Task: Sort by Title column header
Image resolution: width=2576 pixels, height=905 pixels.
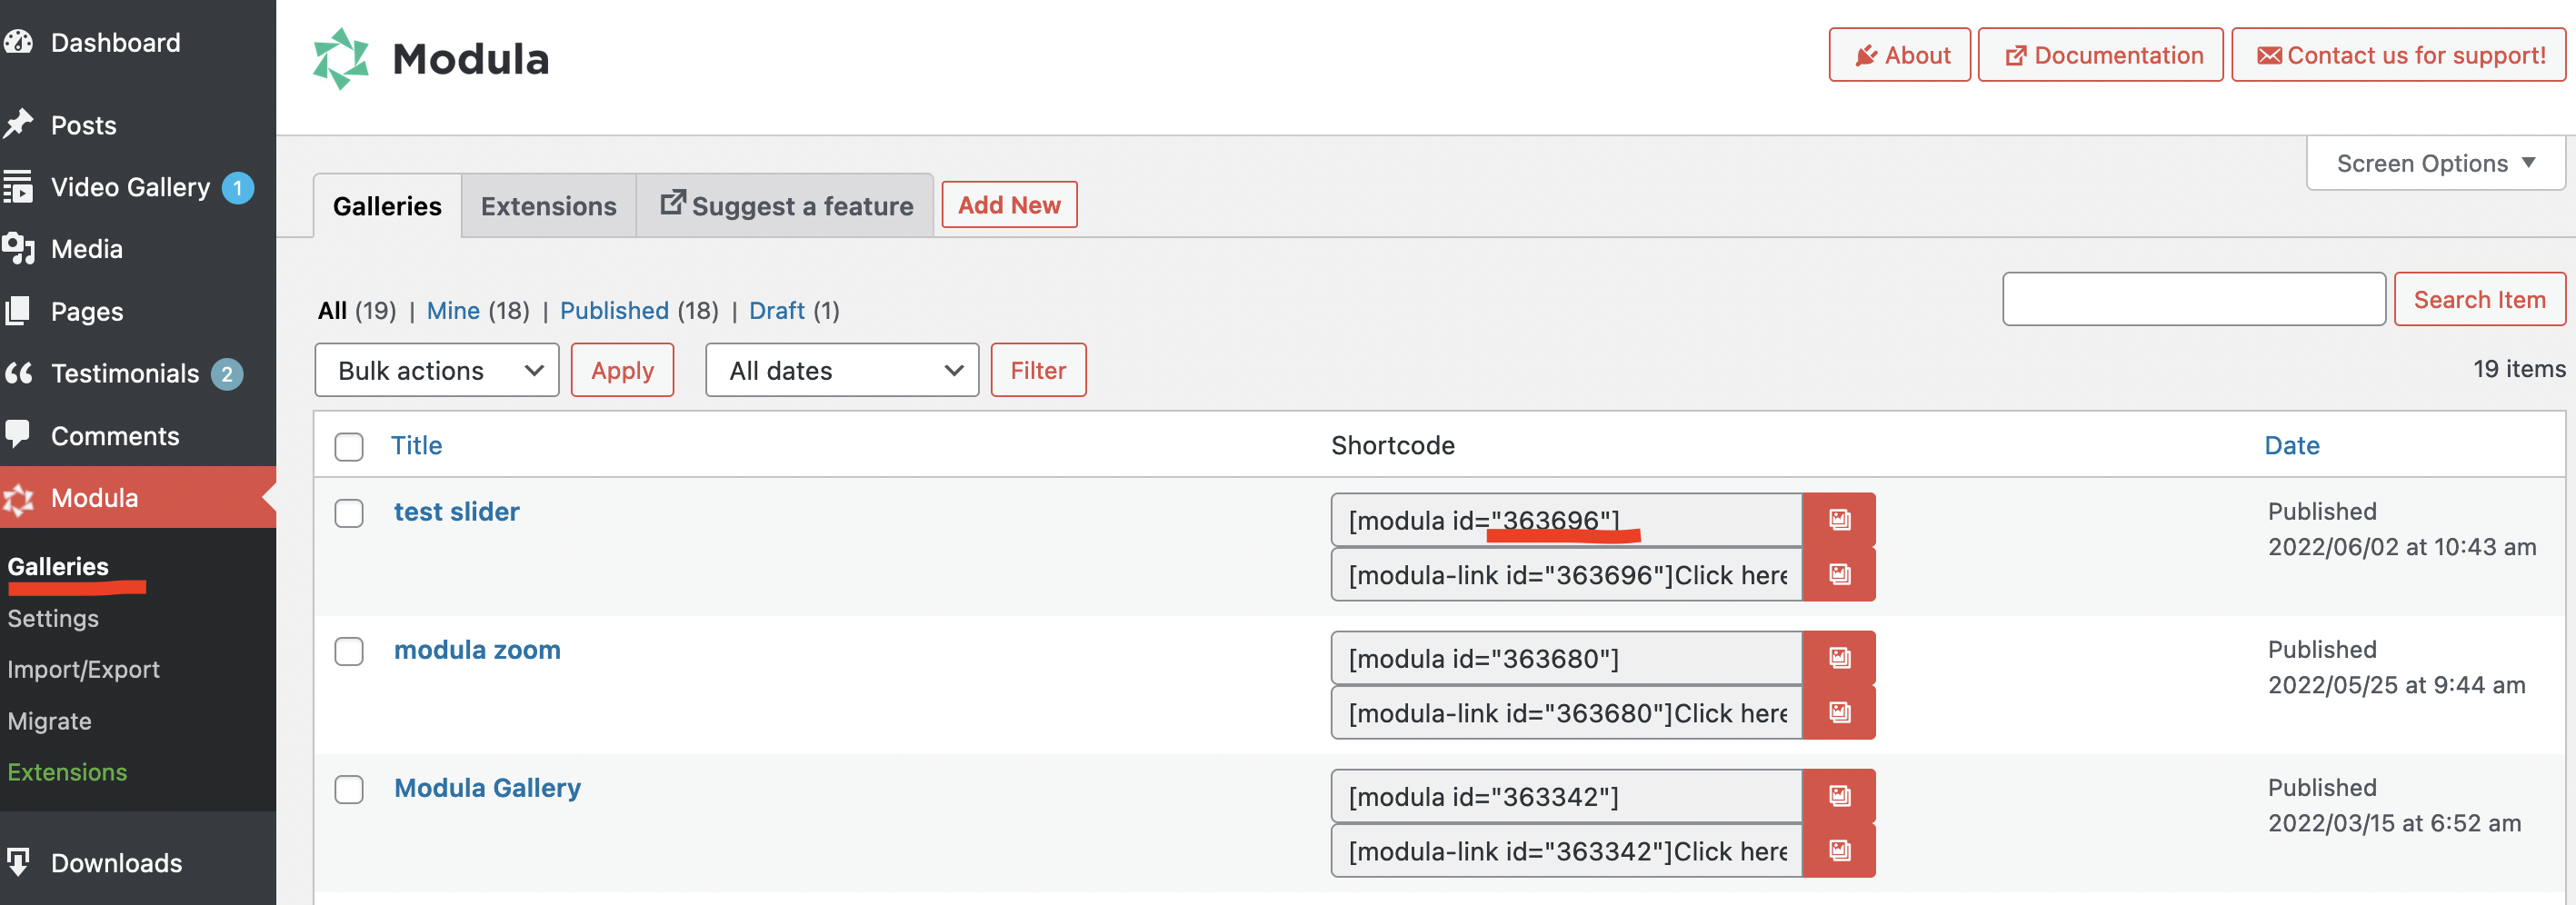Action: pos(416,445)
